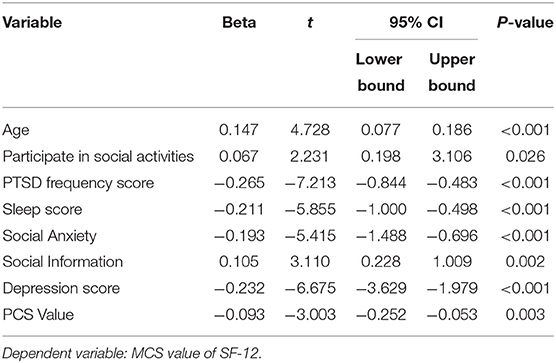
Task: Click the Variable column header
Action: point(32,22)
